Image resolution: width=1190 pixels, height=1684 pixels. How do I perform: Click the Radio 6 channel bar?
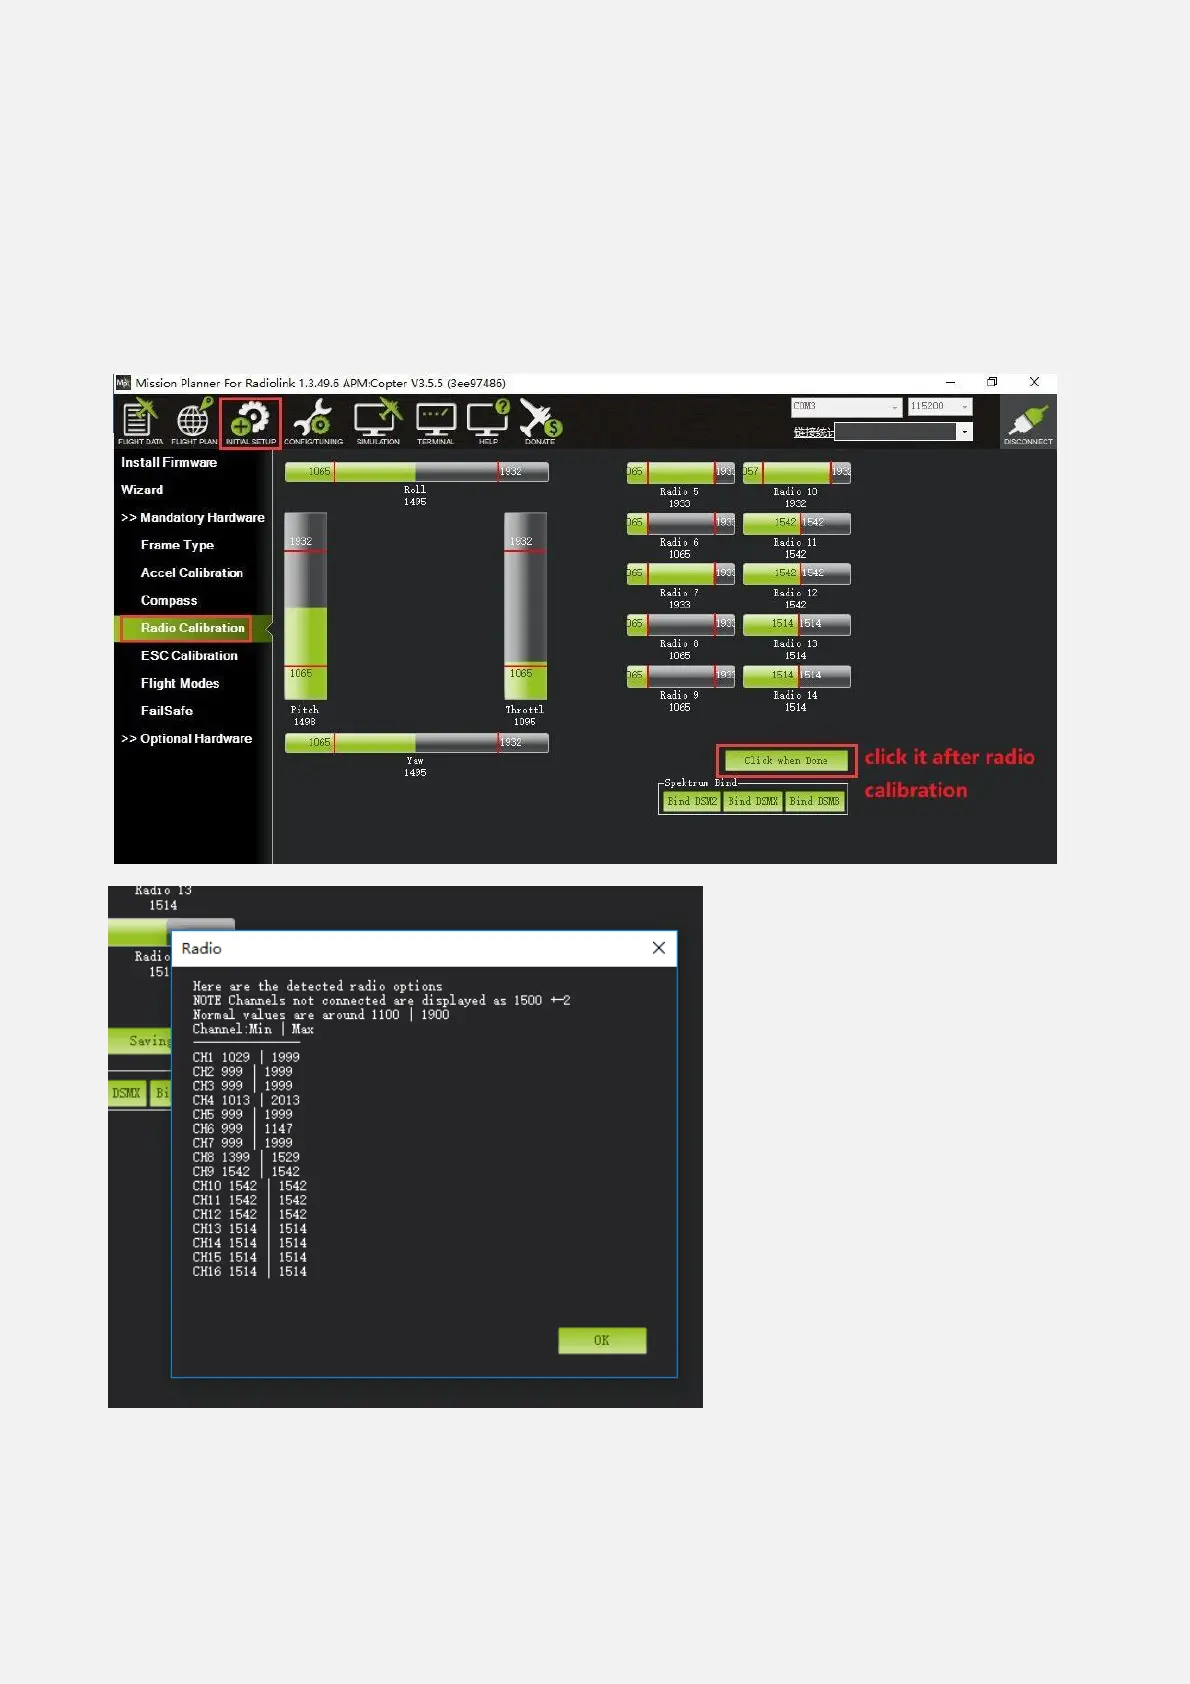(x=680, y=523)
